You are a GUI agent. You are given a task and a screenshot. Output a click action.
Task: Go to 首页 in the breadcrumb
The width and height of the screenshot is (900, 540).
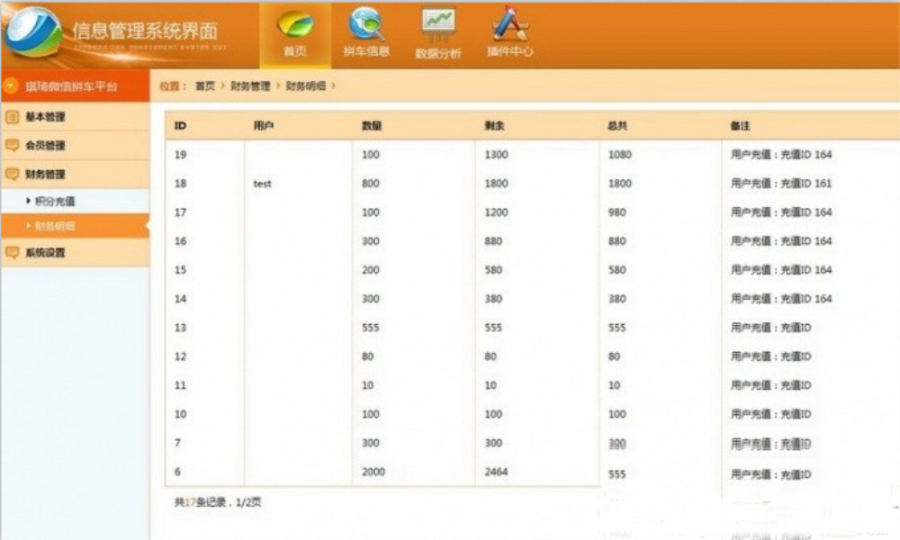(x=205, y=86)
